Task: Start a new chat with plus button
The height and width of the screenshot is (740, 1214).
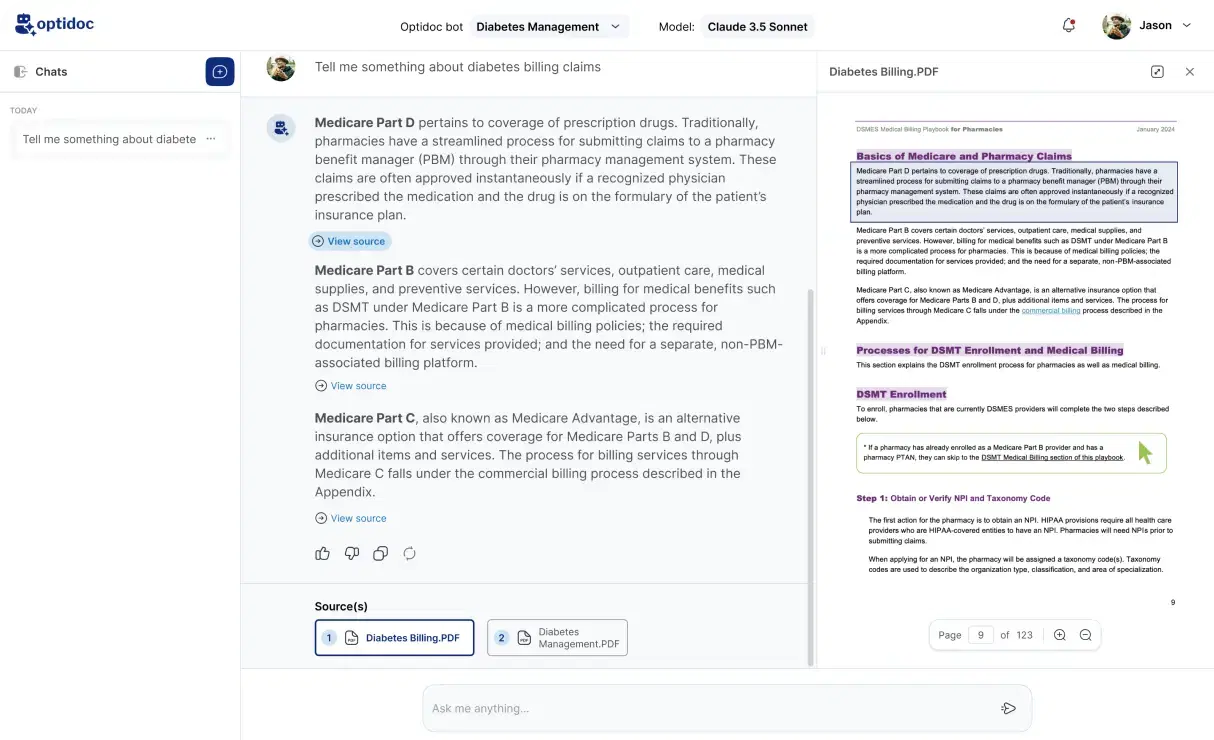Action: [x=220, y=72]
